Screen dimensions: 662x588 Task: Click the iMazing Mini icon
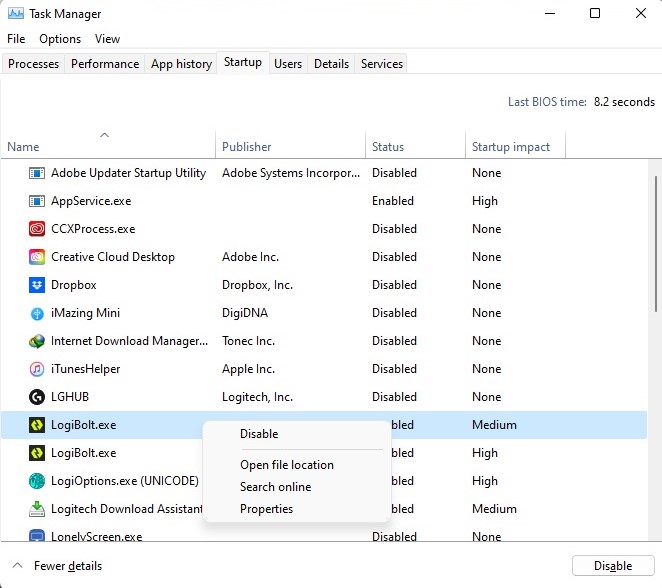pyautogui.click(x=37, y=313)
